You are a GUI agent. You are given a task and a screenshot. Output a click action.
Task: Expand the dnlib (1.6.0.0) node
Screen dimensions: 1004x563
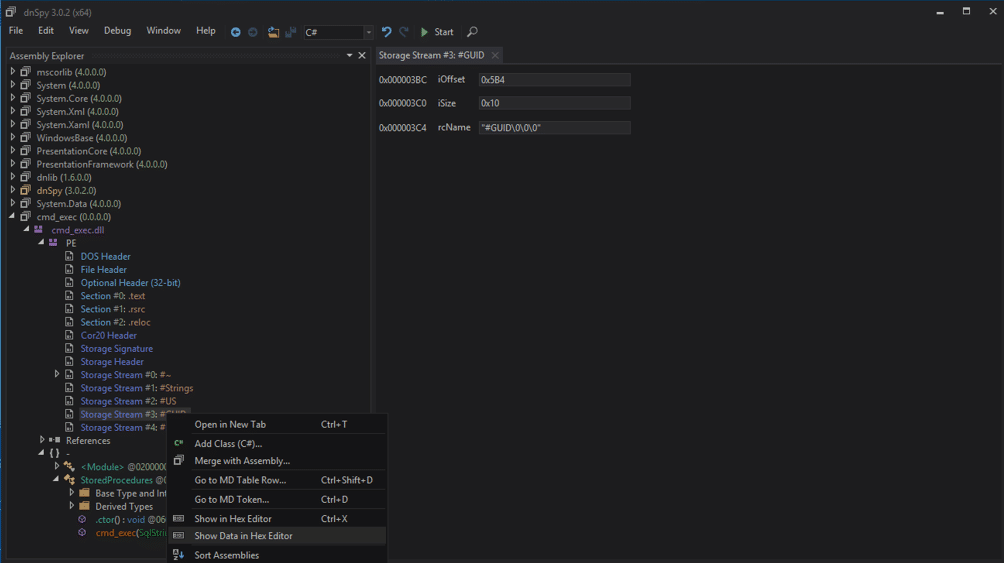(13, 177)
